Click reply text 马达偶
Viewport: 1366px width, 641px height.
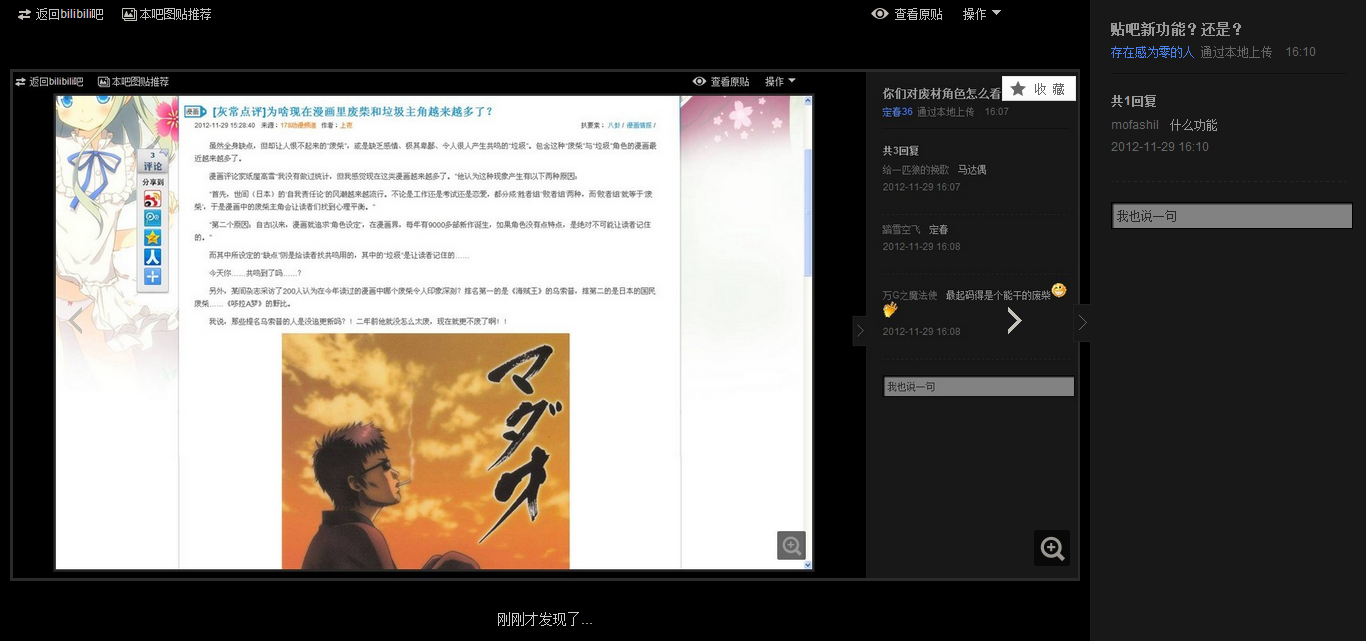click(972, 170)
